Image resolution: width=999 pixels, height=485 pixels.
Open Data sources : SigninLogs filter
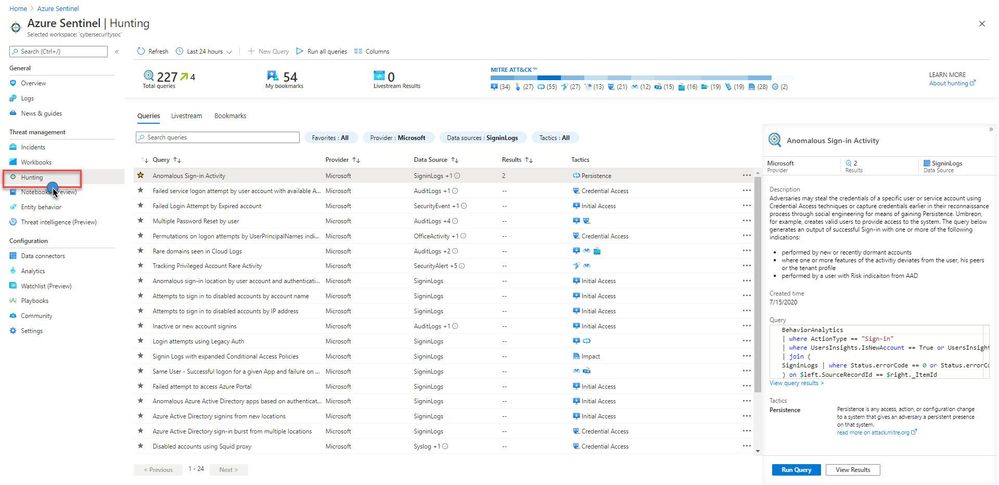click(482, 138)
